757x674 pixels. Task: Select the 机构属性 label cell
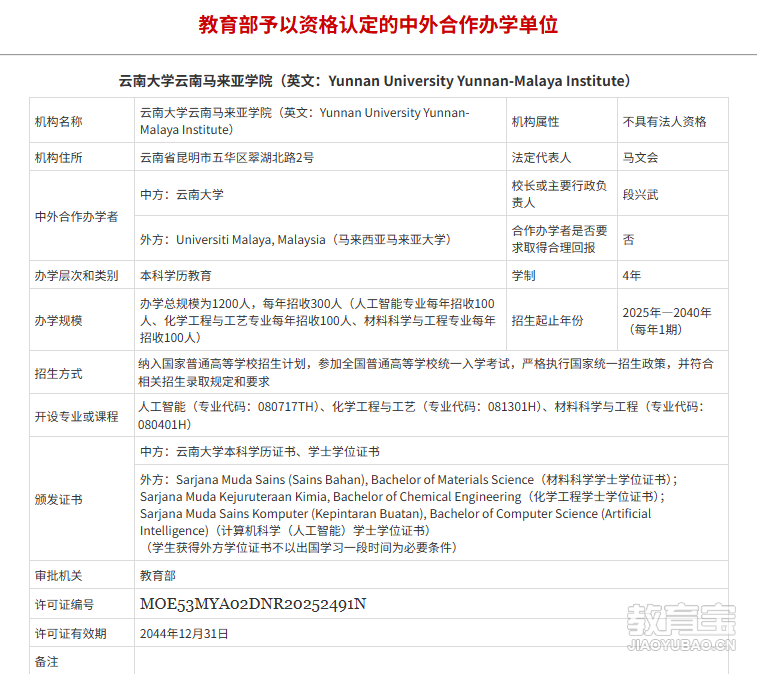click(561, 121)
